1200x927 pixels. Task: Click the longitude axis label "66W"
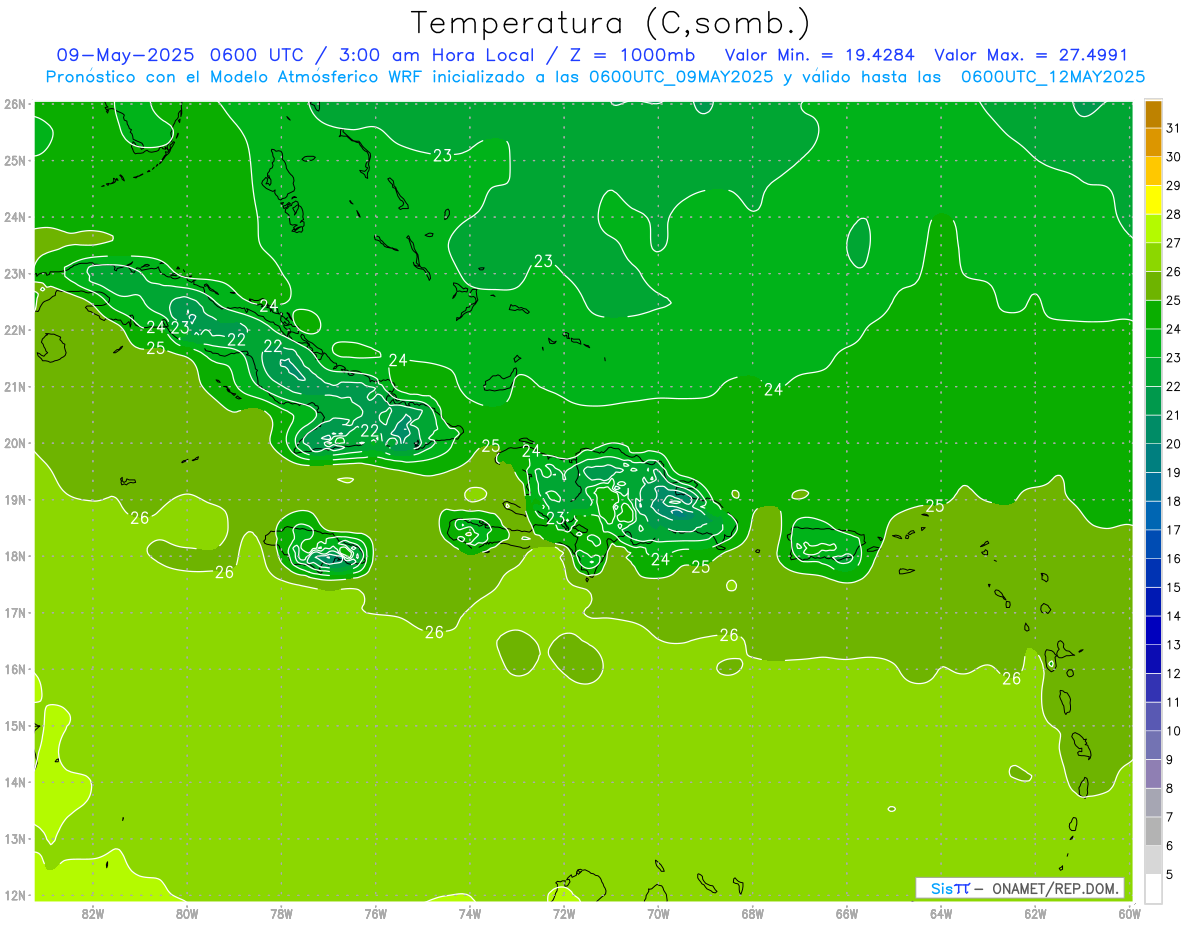click(x=846, y=913)
